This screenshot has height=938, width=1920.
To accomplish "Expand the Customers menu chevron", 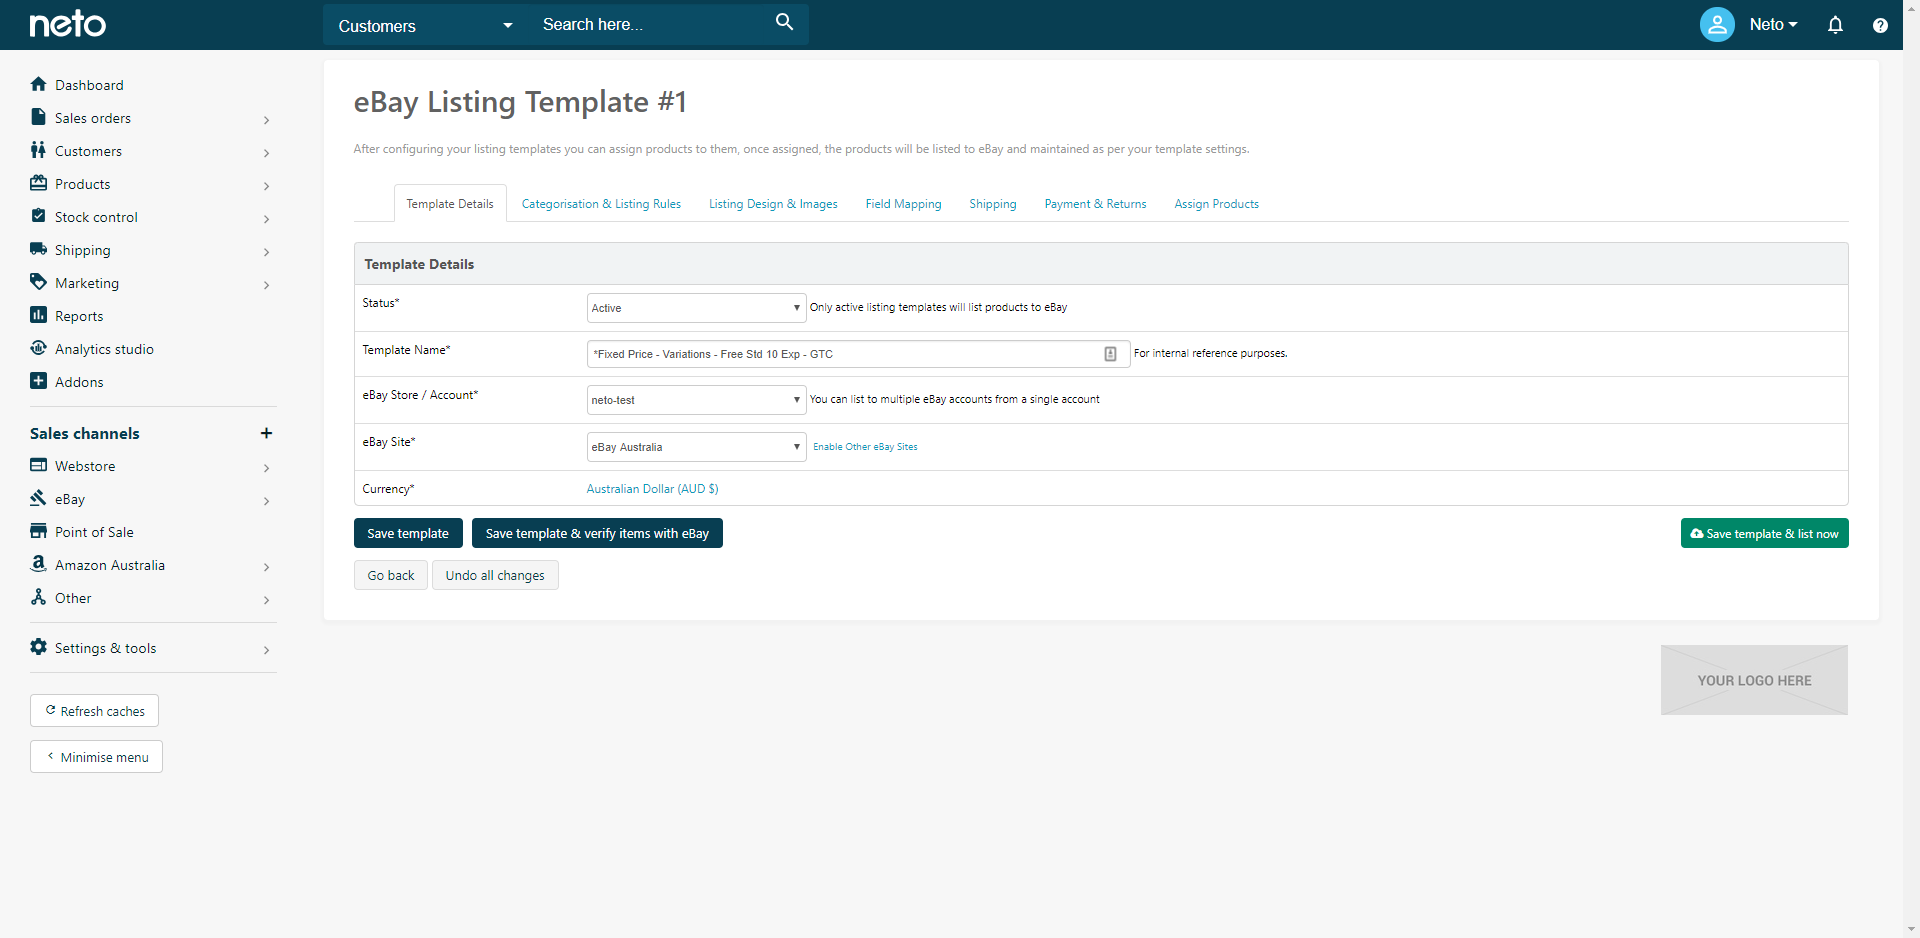I will pyautogui.click(x=266, y=153).
